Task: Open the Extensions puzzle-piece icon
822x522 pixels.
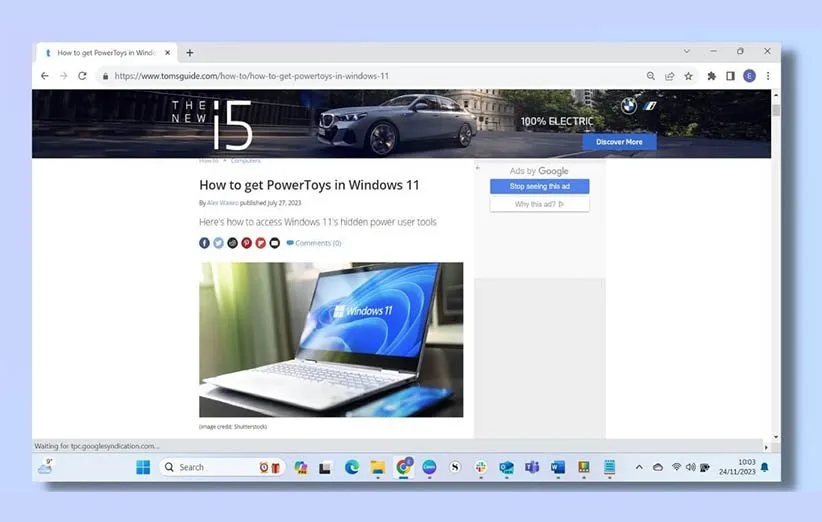Action: click(711, 76)
